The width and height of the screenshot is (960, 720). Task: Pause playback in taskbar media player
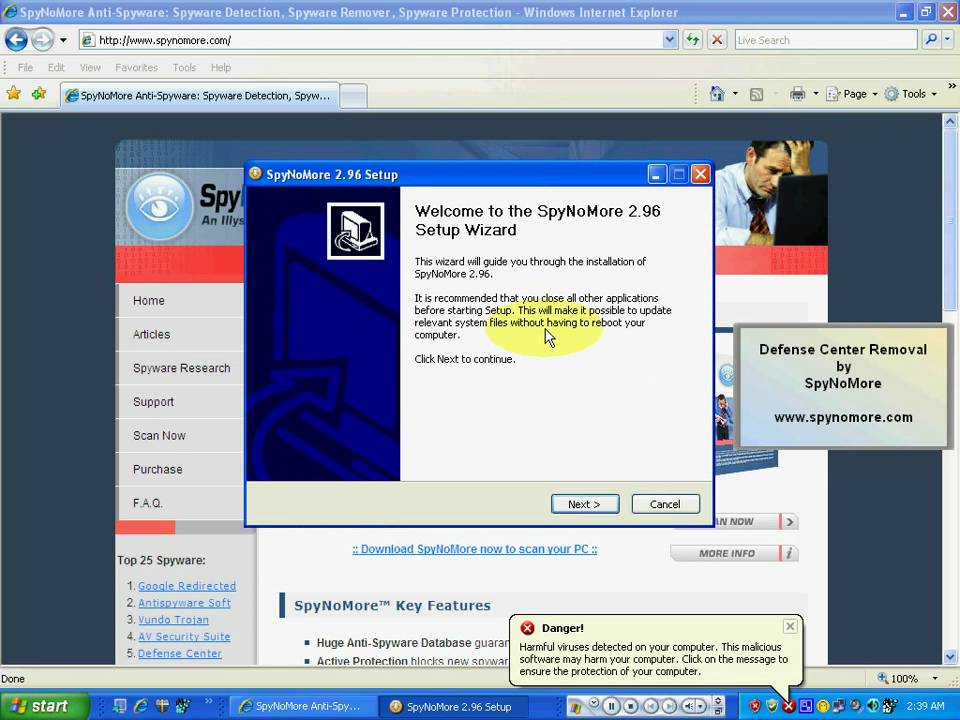pyautogui.click(x=611, y=706)
